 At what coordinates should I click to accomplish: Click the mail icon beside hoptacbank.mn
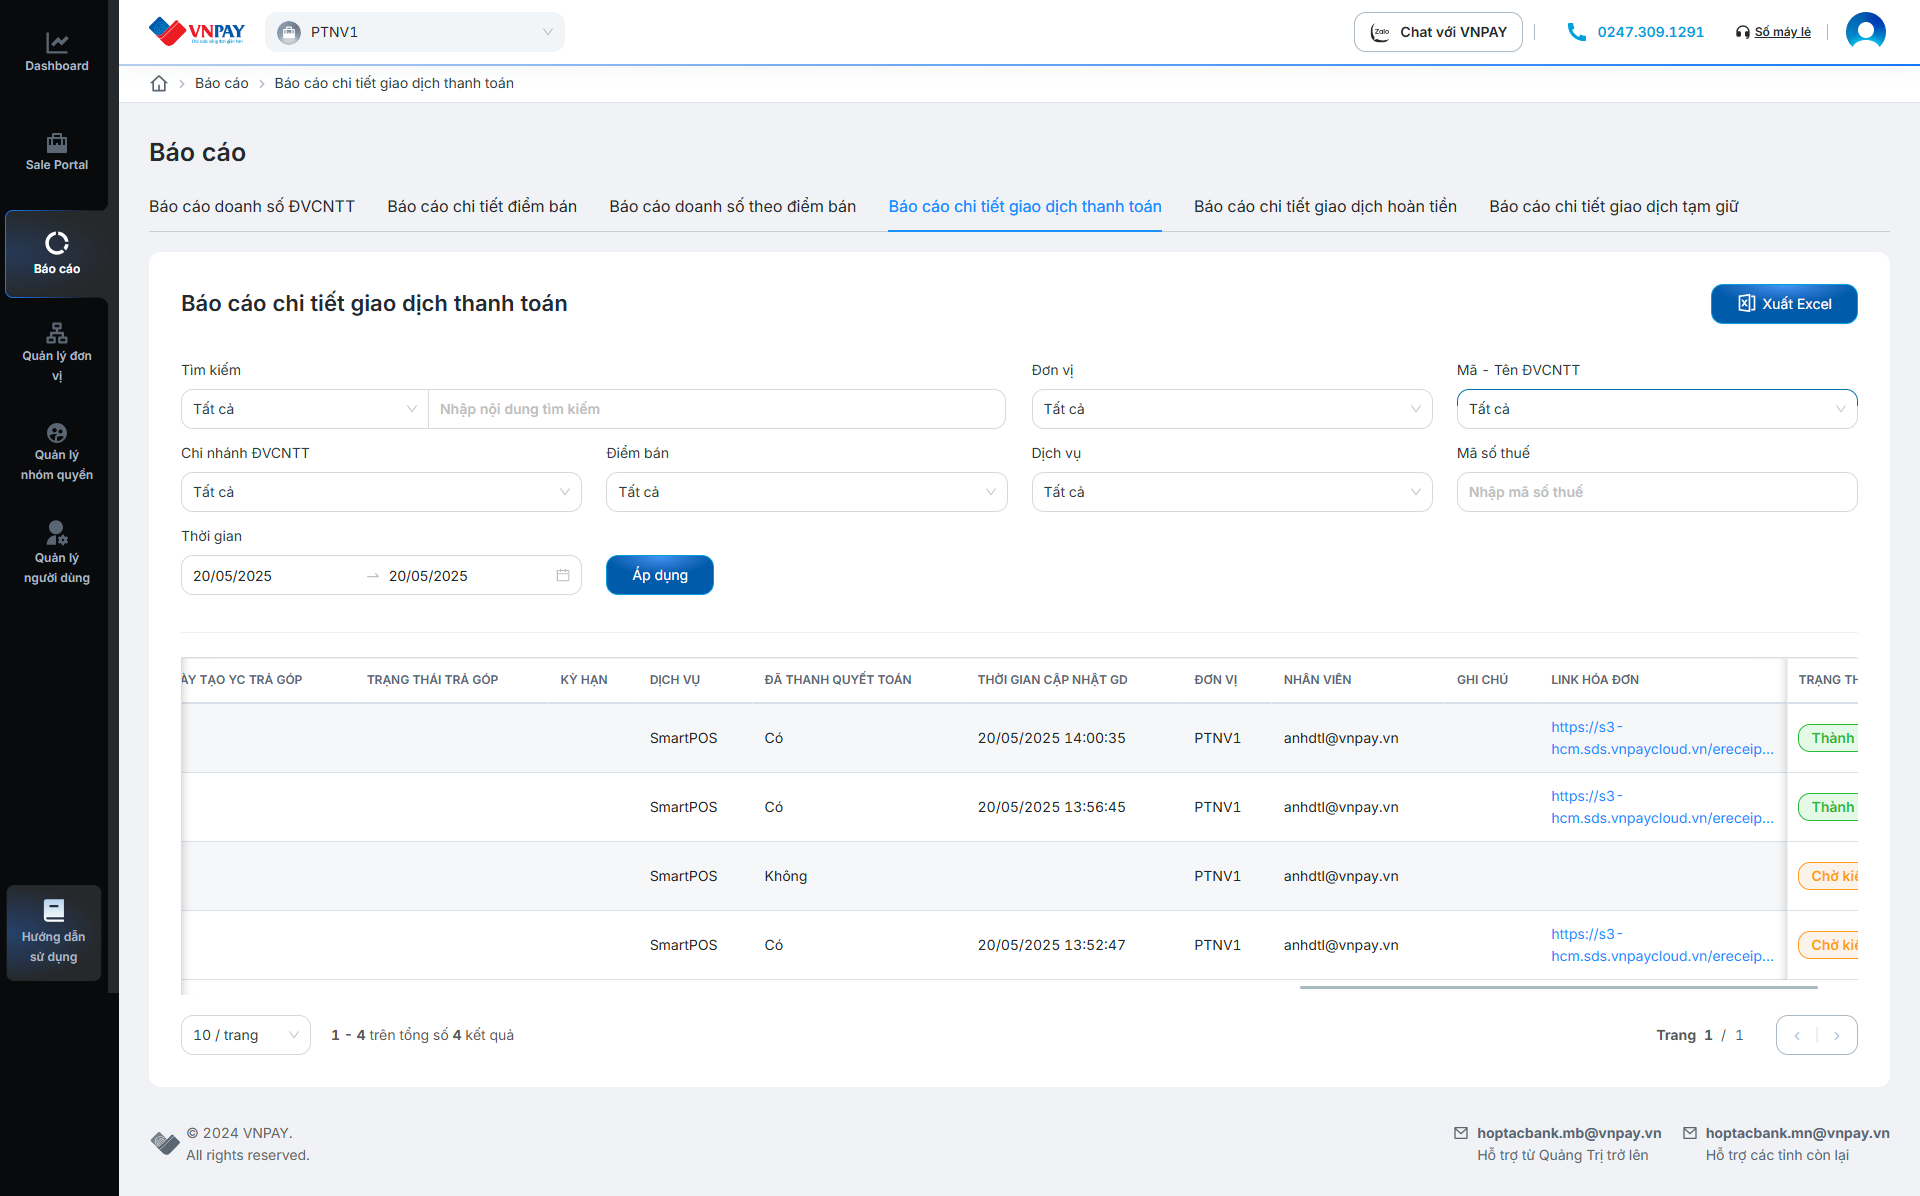pos(1690,1133)
